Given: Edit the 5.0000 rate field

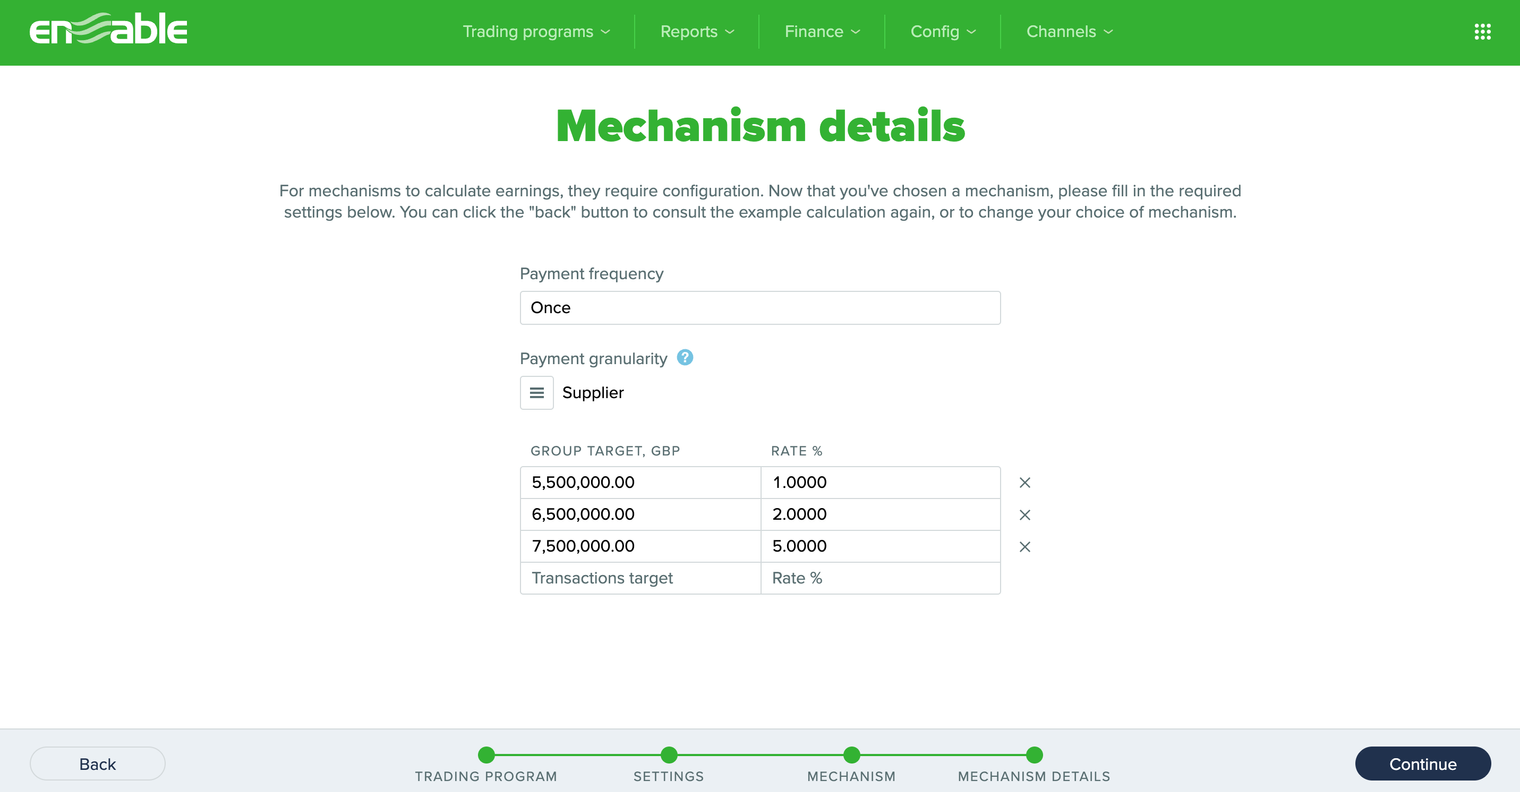Looking at the screenshot, I should 881,546.
